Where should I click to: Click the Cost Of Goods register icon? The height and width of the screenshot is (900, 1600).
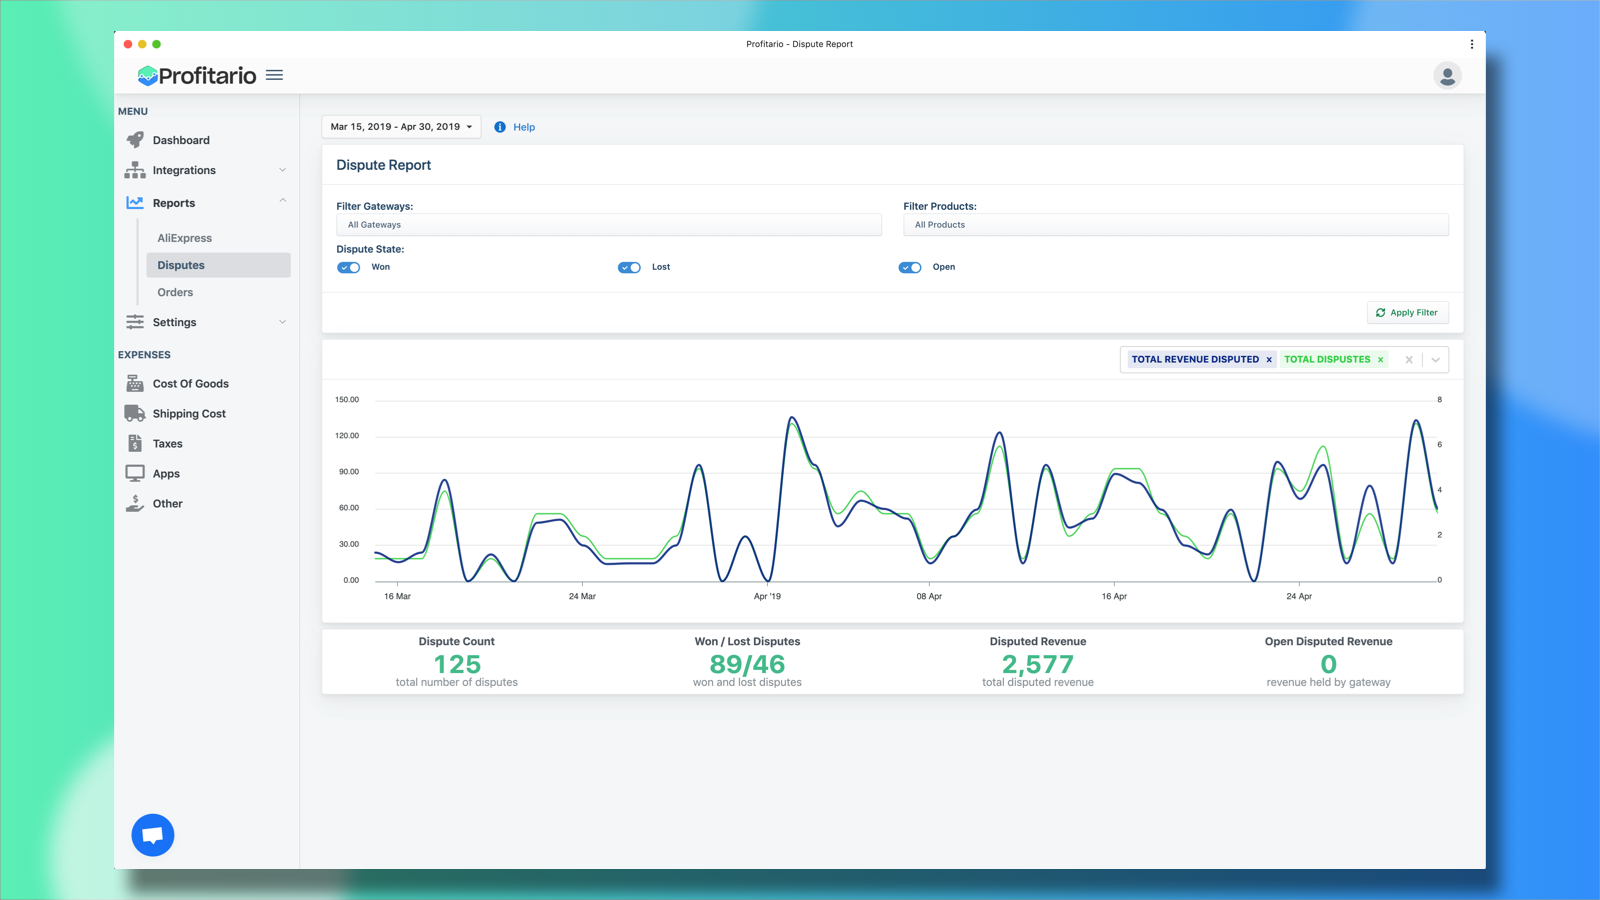click(135, 384)
